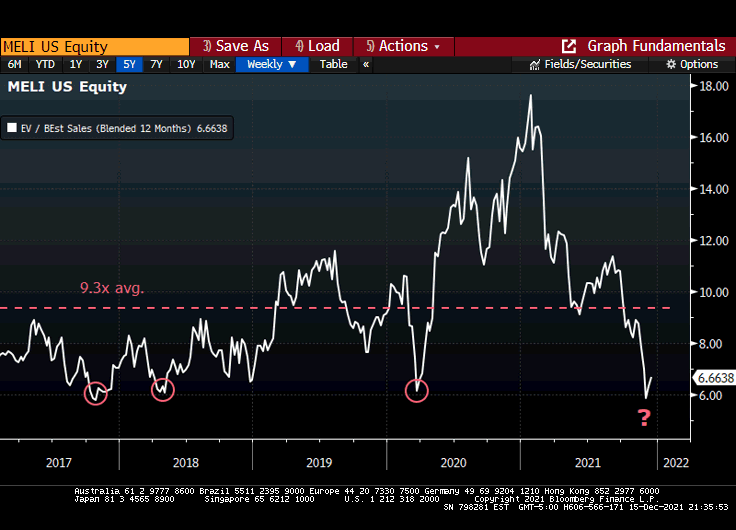The height and width of the screenshot is (530, 736).
Task: Click the MELI US Equity security field
Action: click(x=95, y=46)
